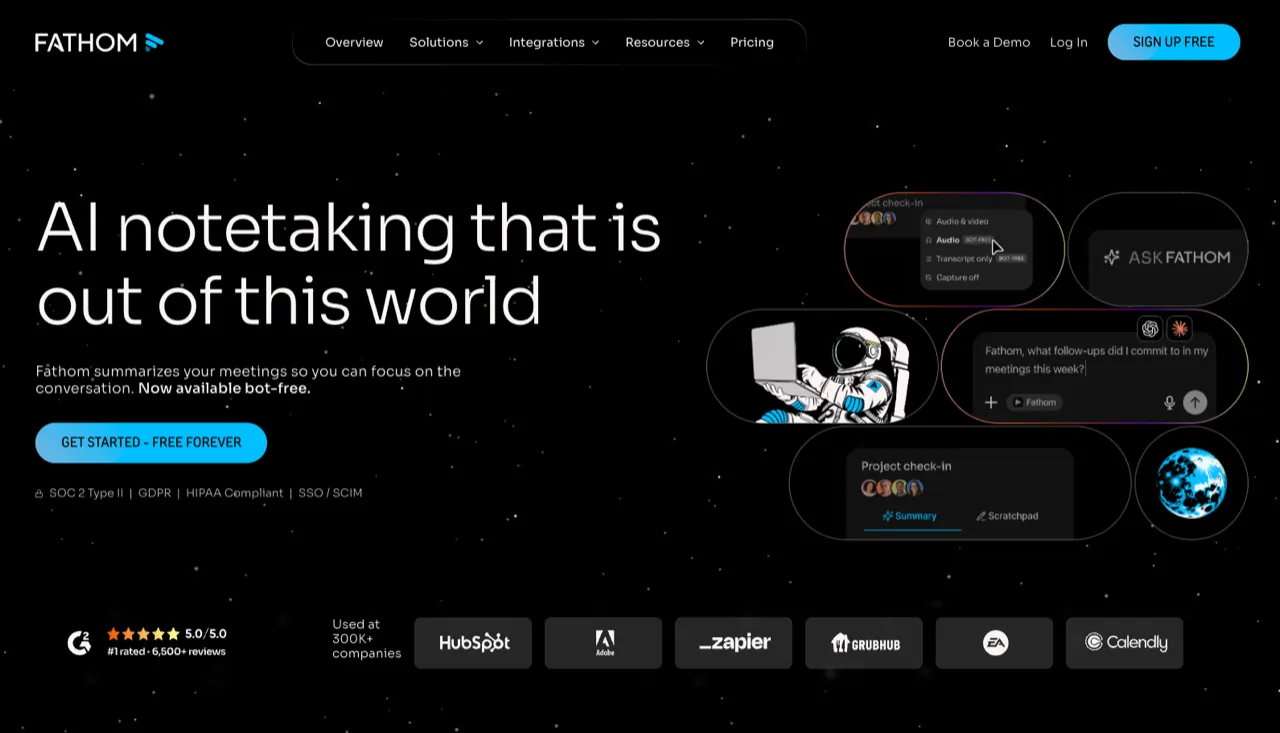
Task: Open the Overview nav item
Action: 354,42
